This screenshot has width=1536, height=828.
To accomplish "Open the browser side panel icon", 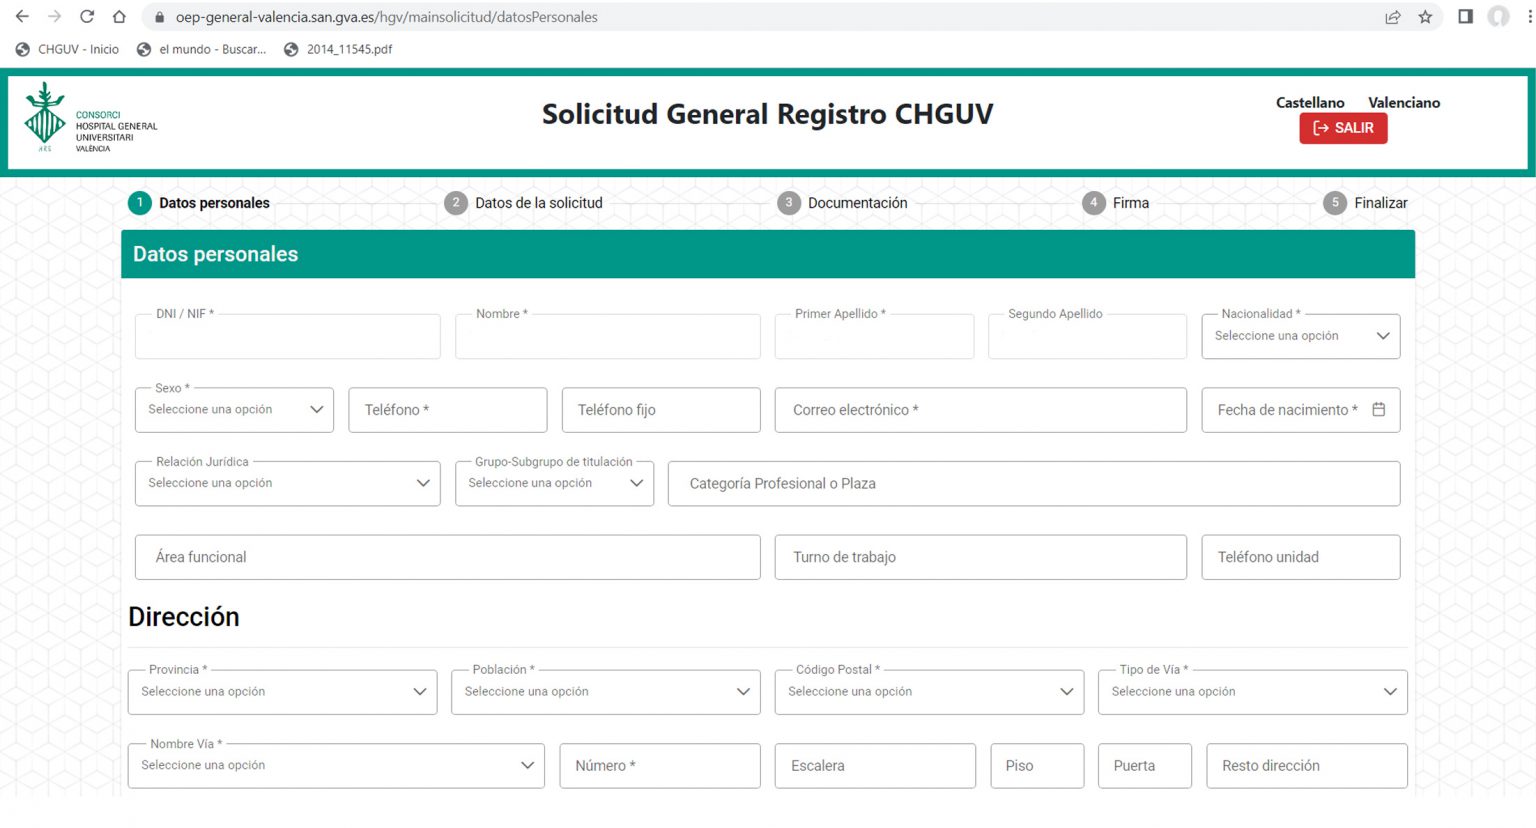I will tap(1465, 17).
